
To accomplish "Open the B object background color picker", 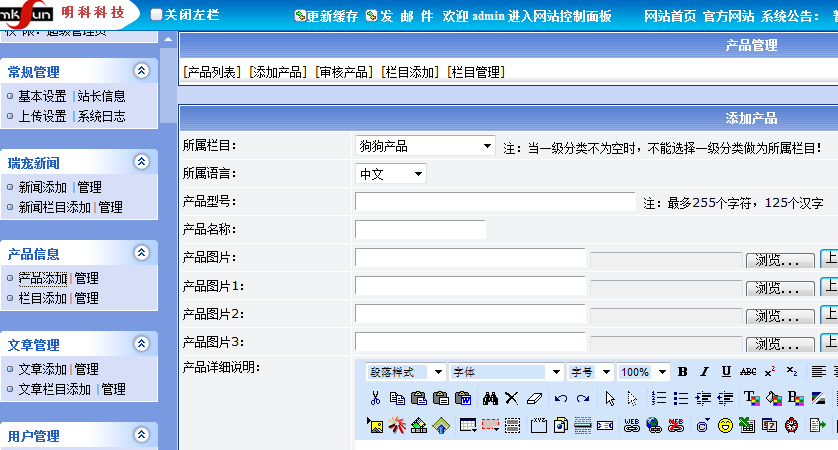I will click(x=795, y=398).
